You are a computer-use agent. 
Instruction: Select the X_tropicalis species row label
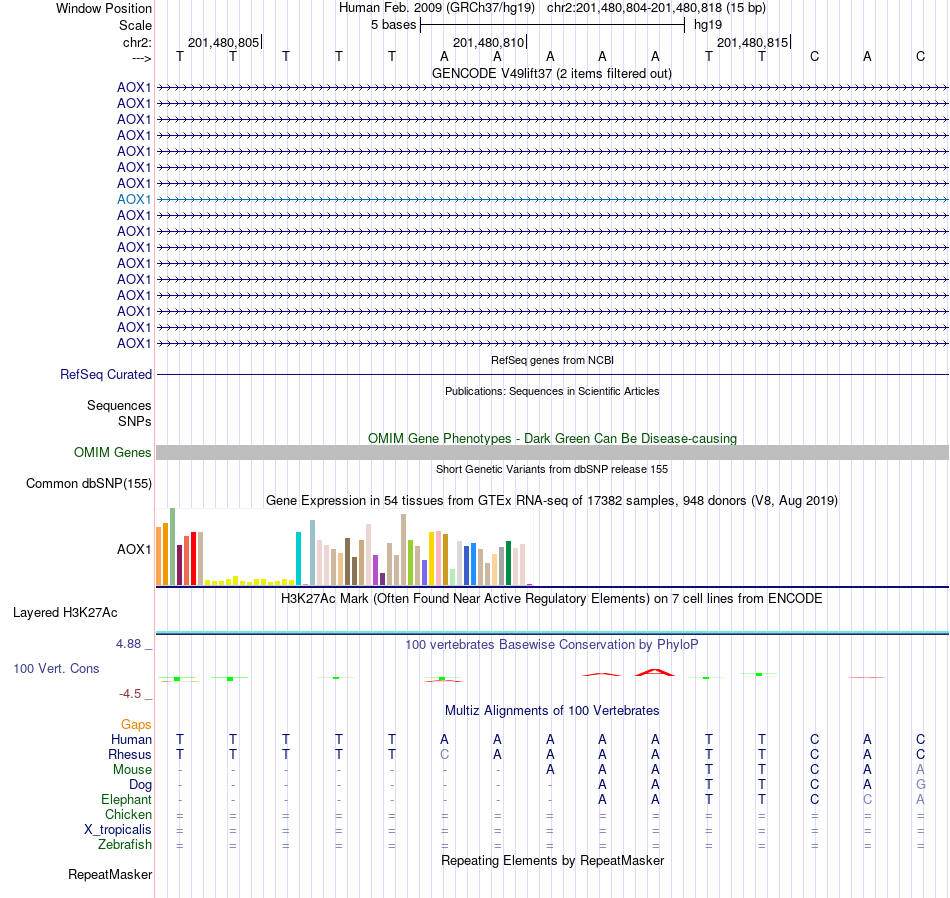point(118,830)
